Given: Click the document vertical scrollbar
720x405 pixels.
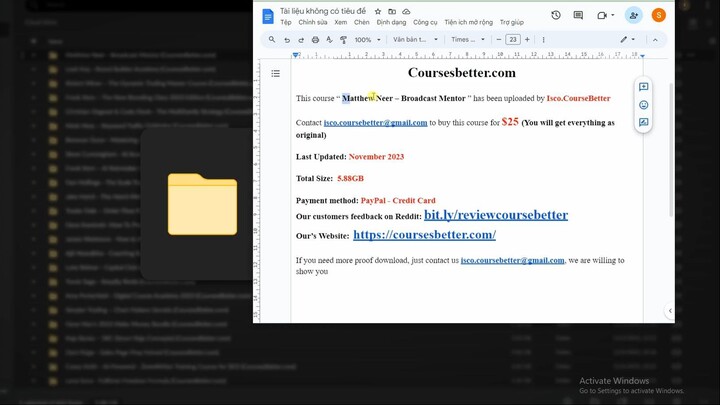Looking at the screenshot, I should click(671, 149).
